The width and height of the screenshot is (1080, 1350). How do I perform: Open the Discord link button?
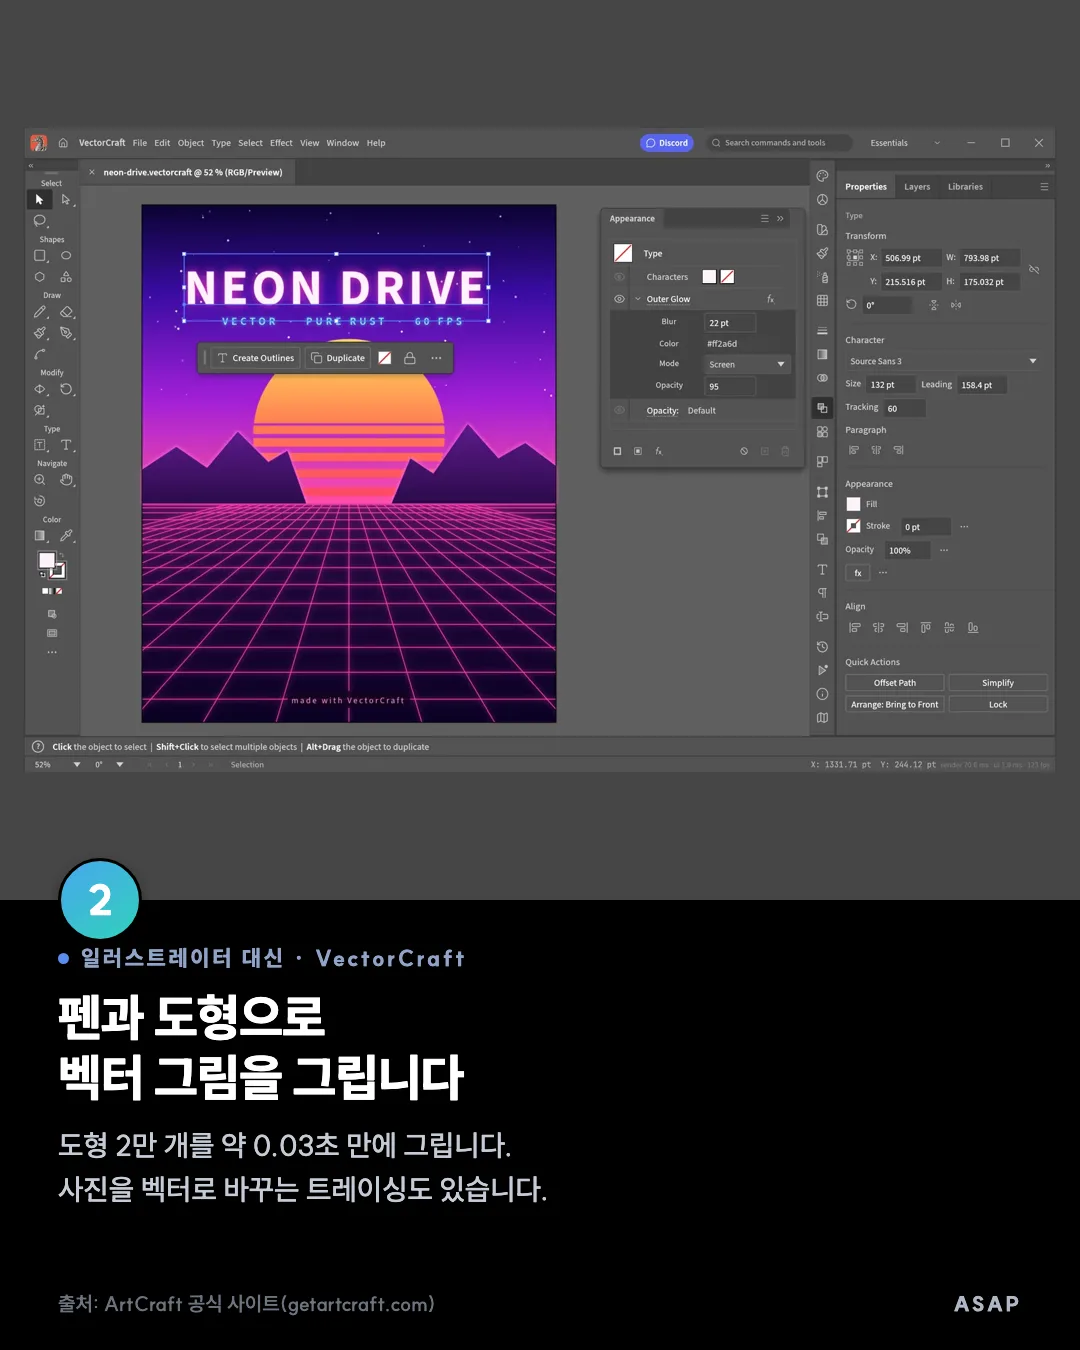click(x=667, y=143)
